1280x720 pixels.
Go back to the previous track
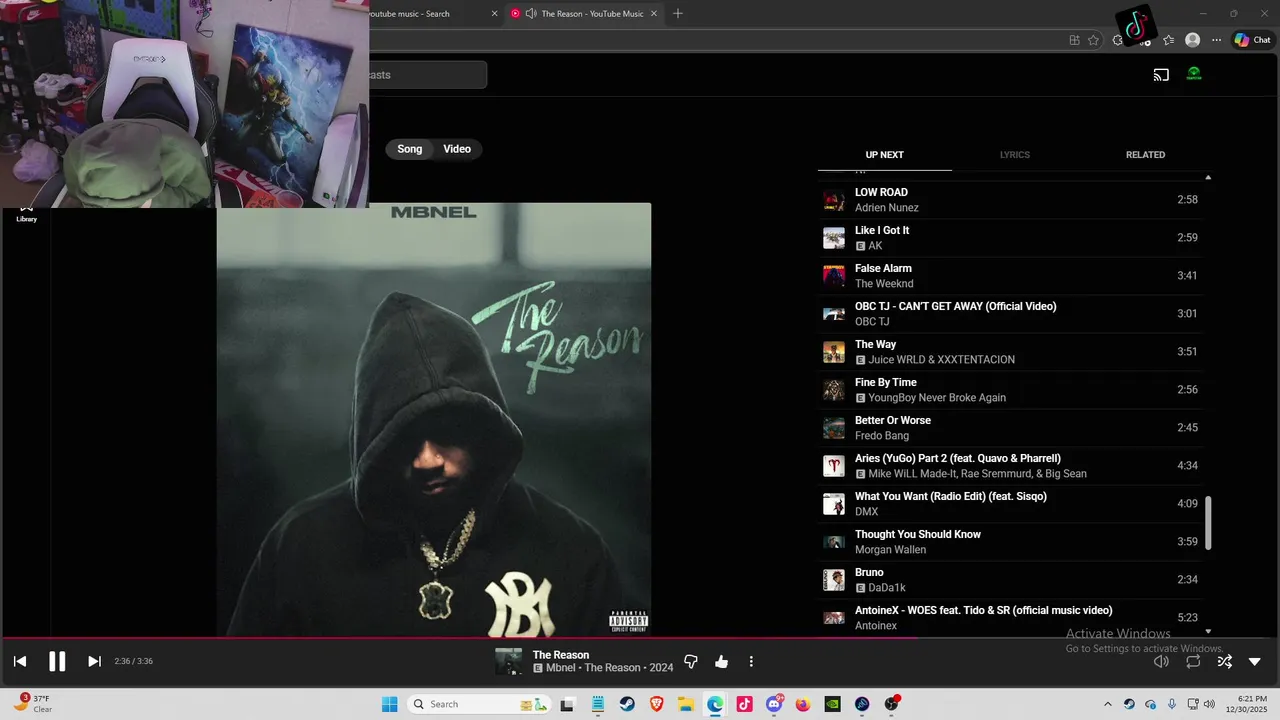(20, 661)
